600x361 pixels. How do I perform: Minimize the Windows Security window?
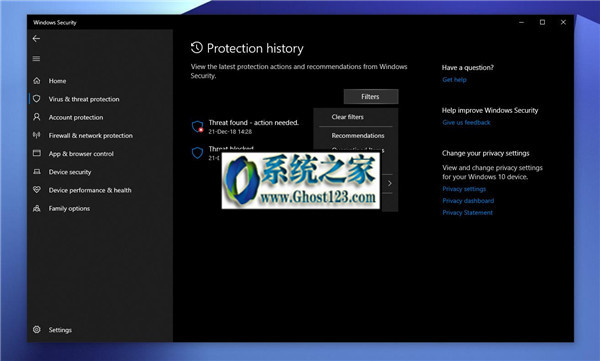coord(521,22)
